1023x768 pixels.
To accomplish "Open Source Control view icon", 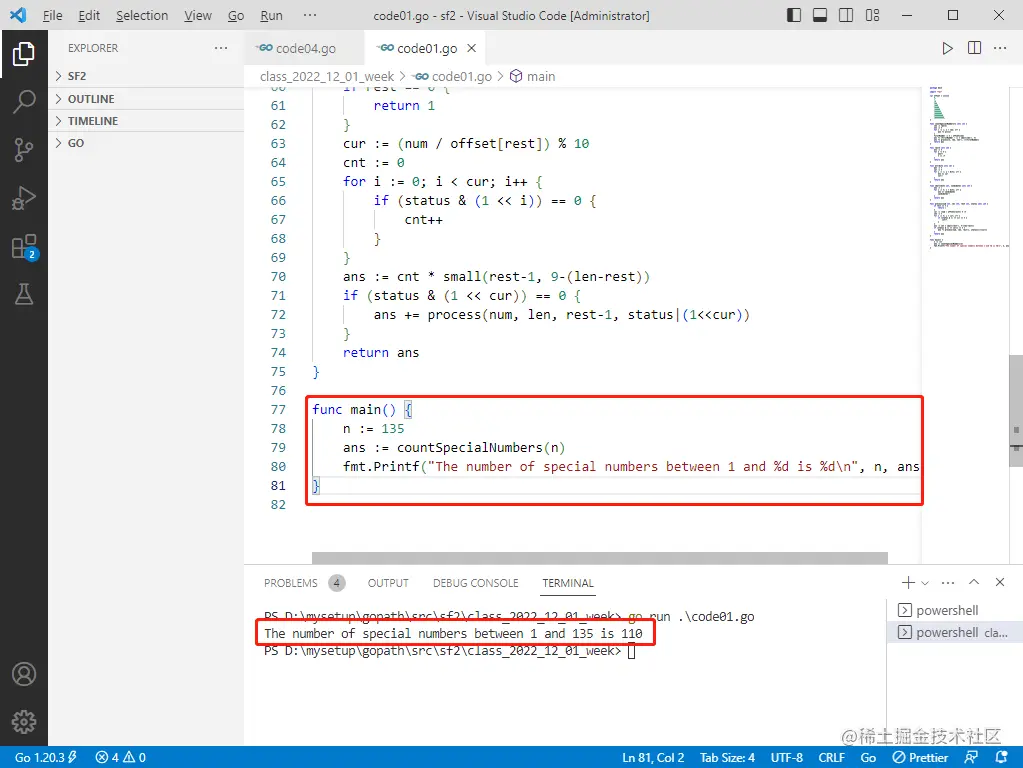I will (23, 149).
